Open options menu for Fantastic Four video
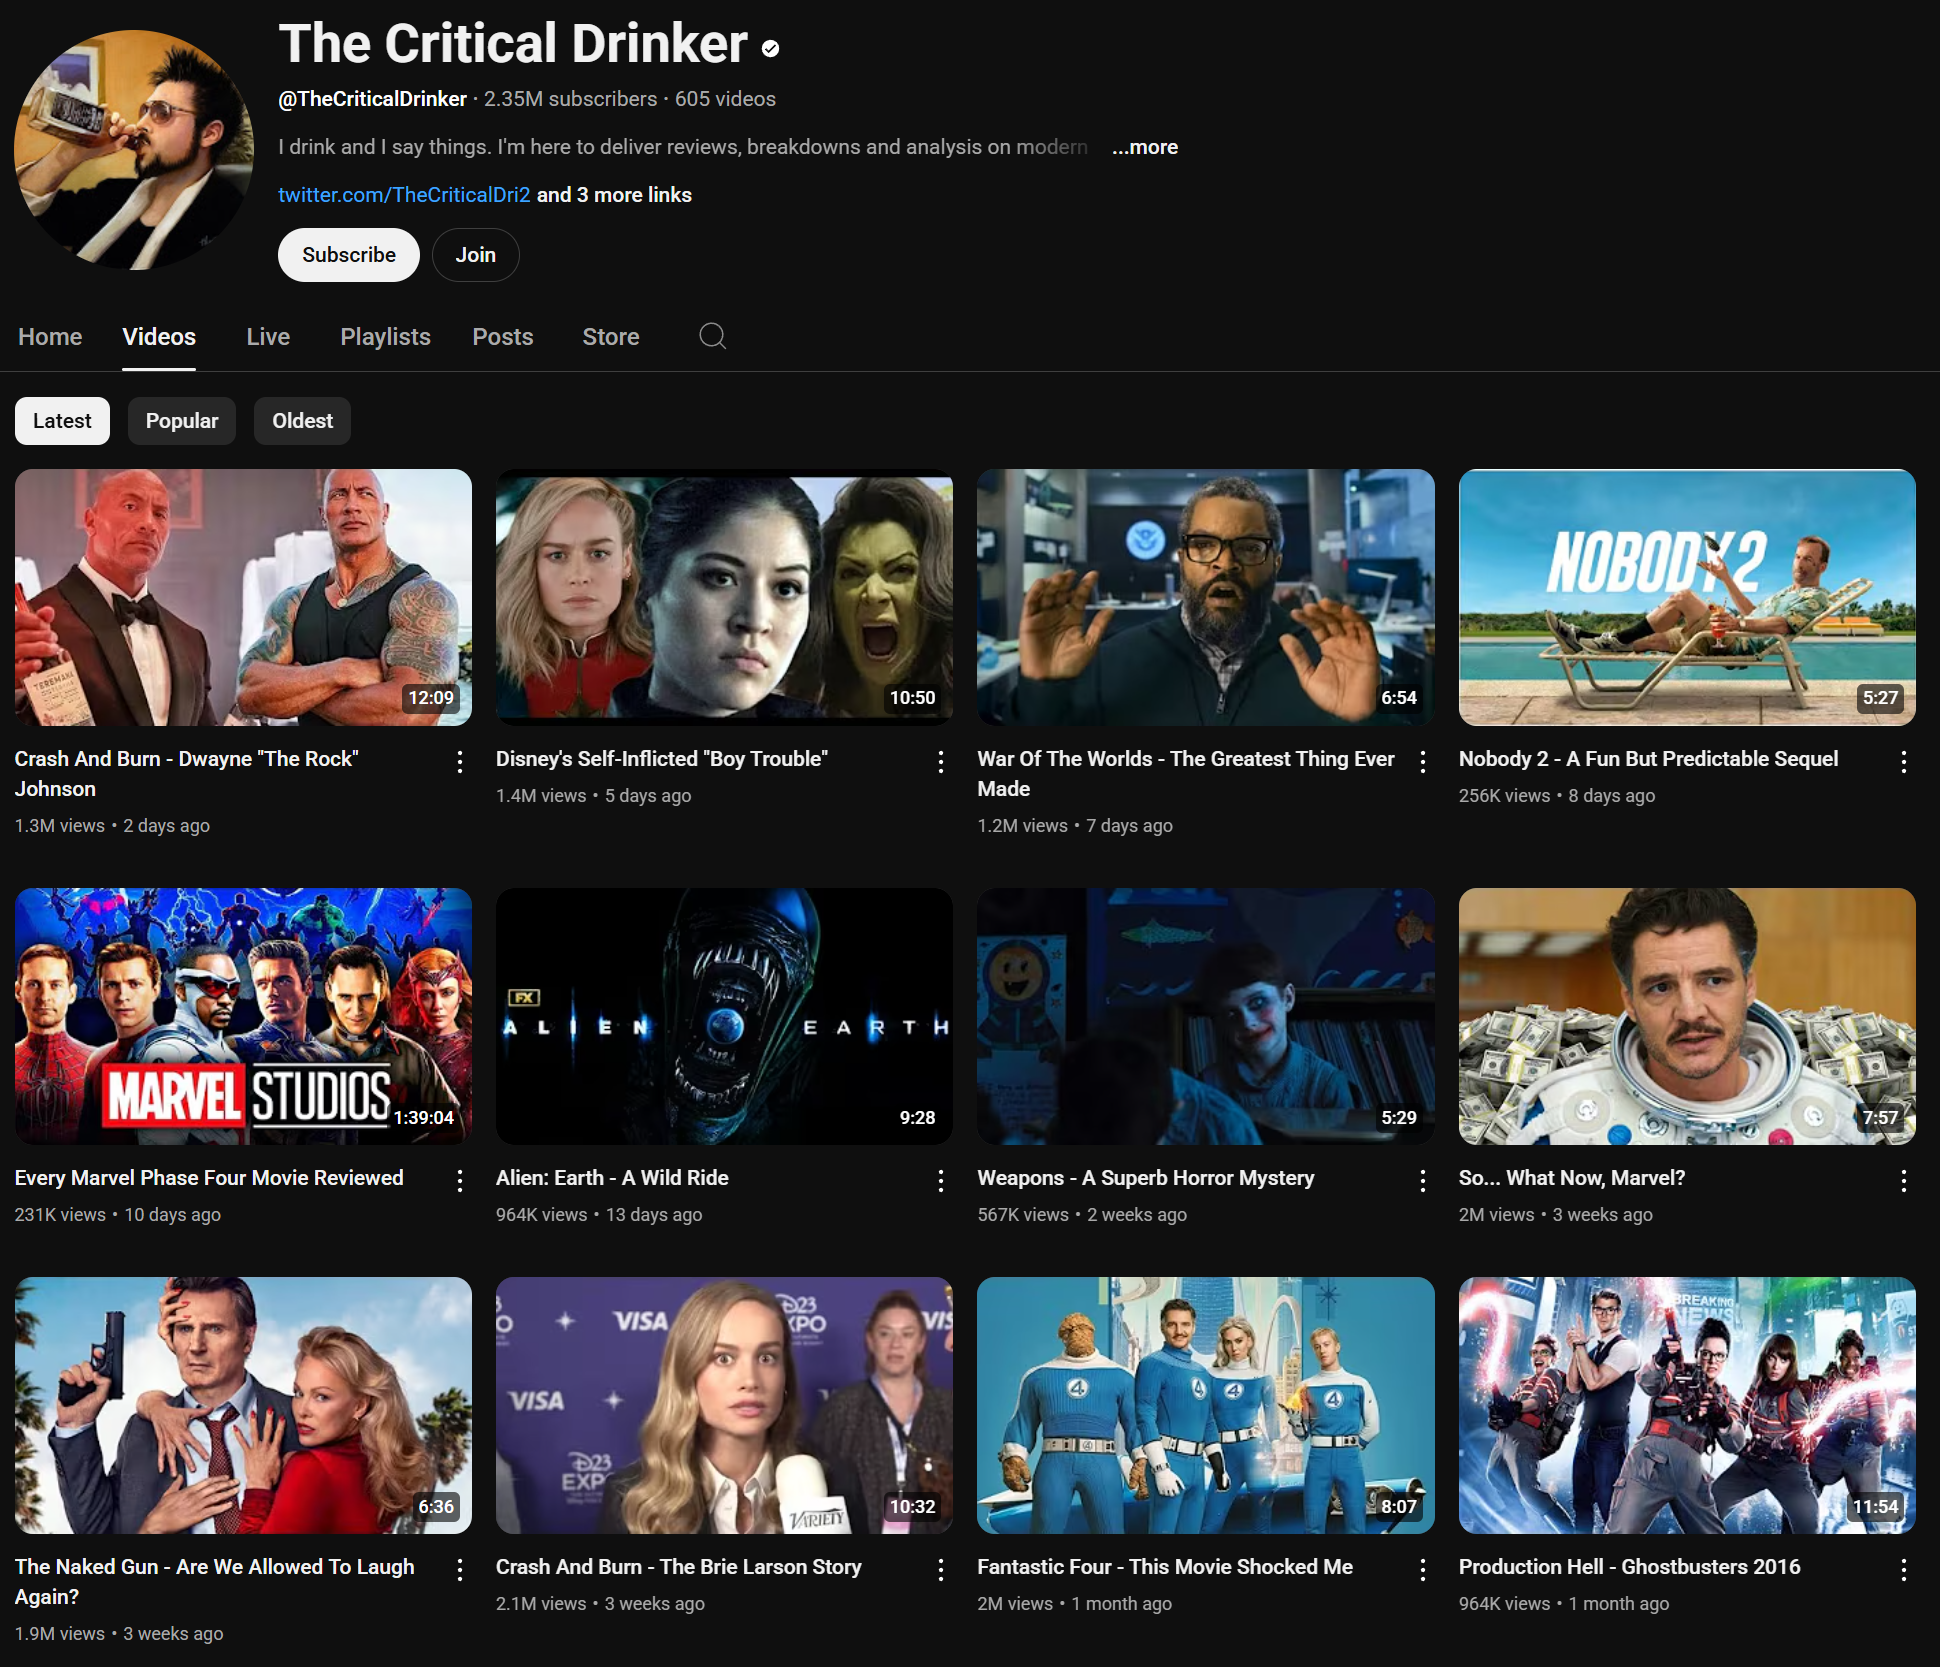 1422,1570
